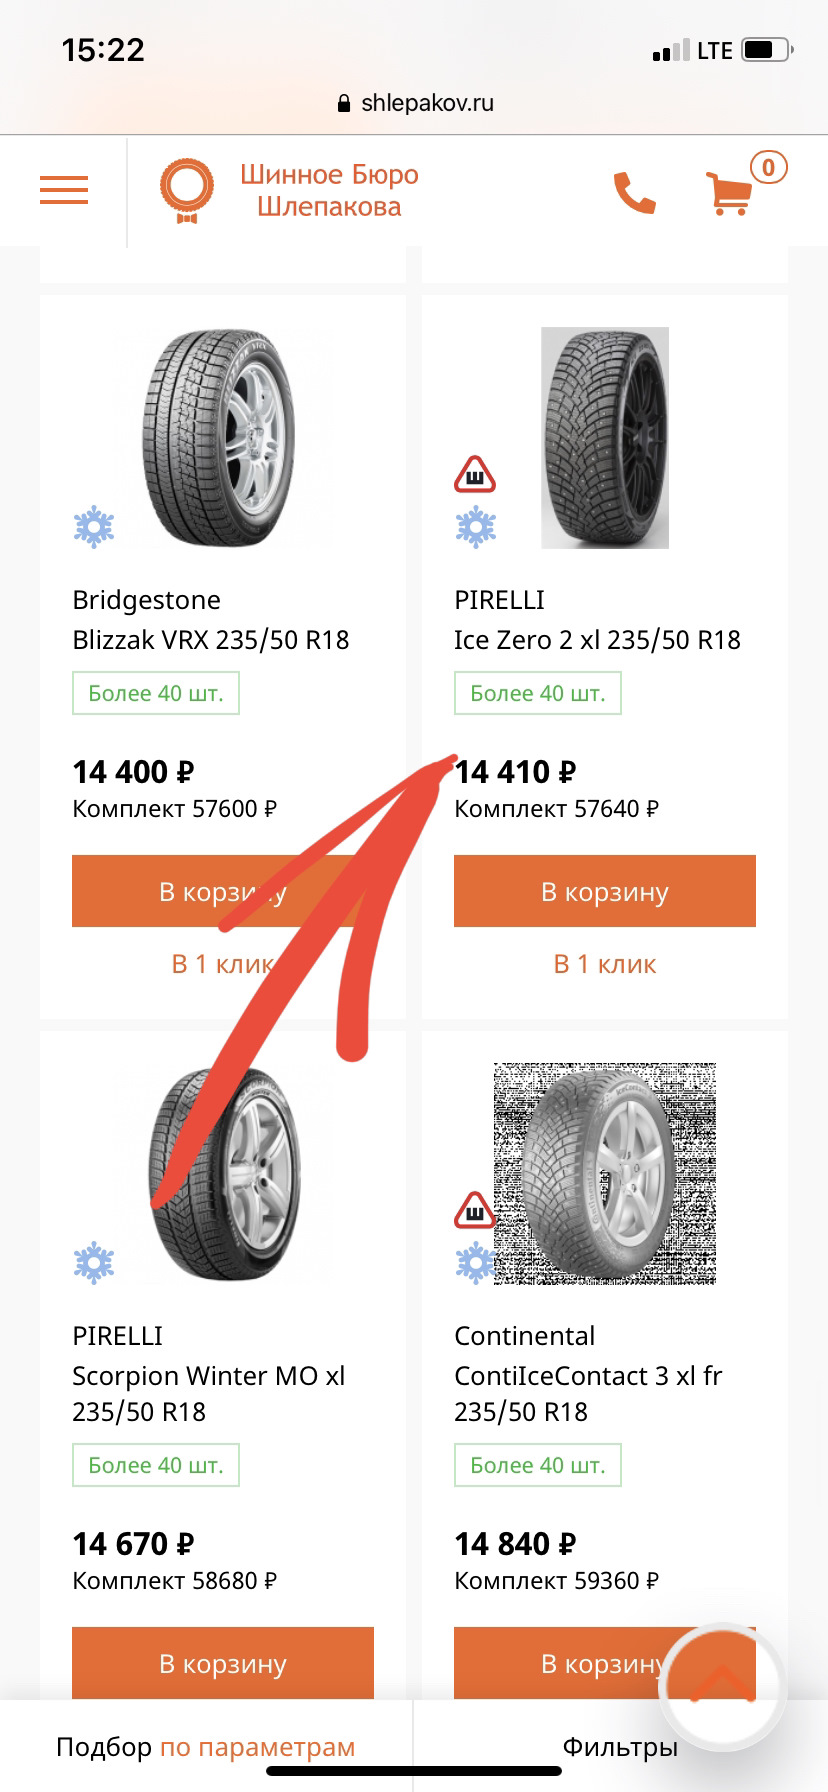This screenshot has width=828, height=1792.
Task: Open Continental ContiIceContact 3 product title
Action: click(588, 1375)
